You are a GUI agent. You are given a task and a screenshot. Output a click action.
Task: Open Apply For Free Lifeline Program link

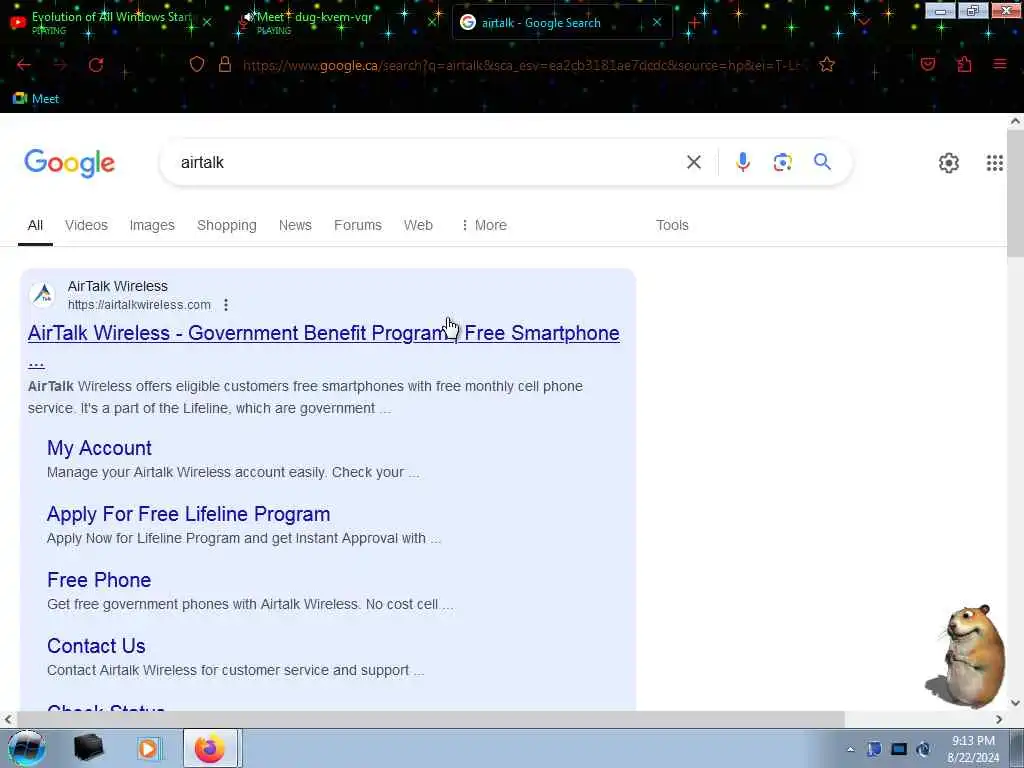188,514
